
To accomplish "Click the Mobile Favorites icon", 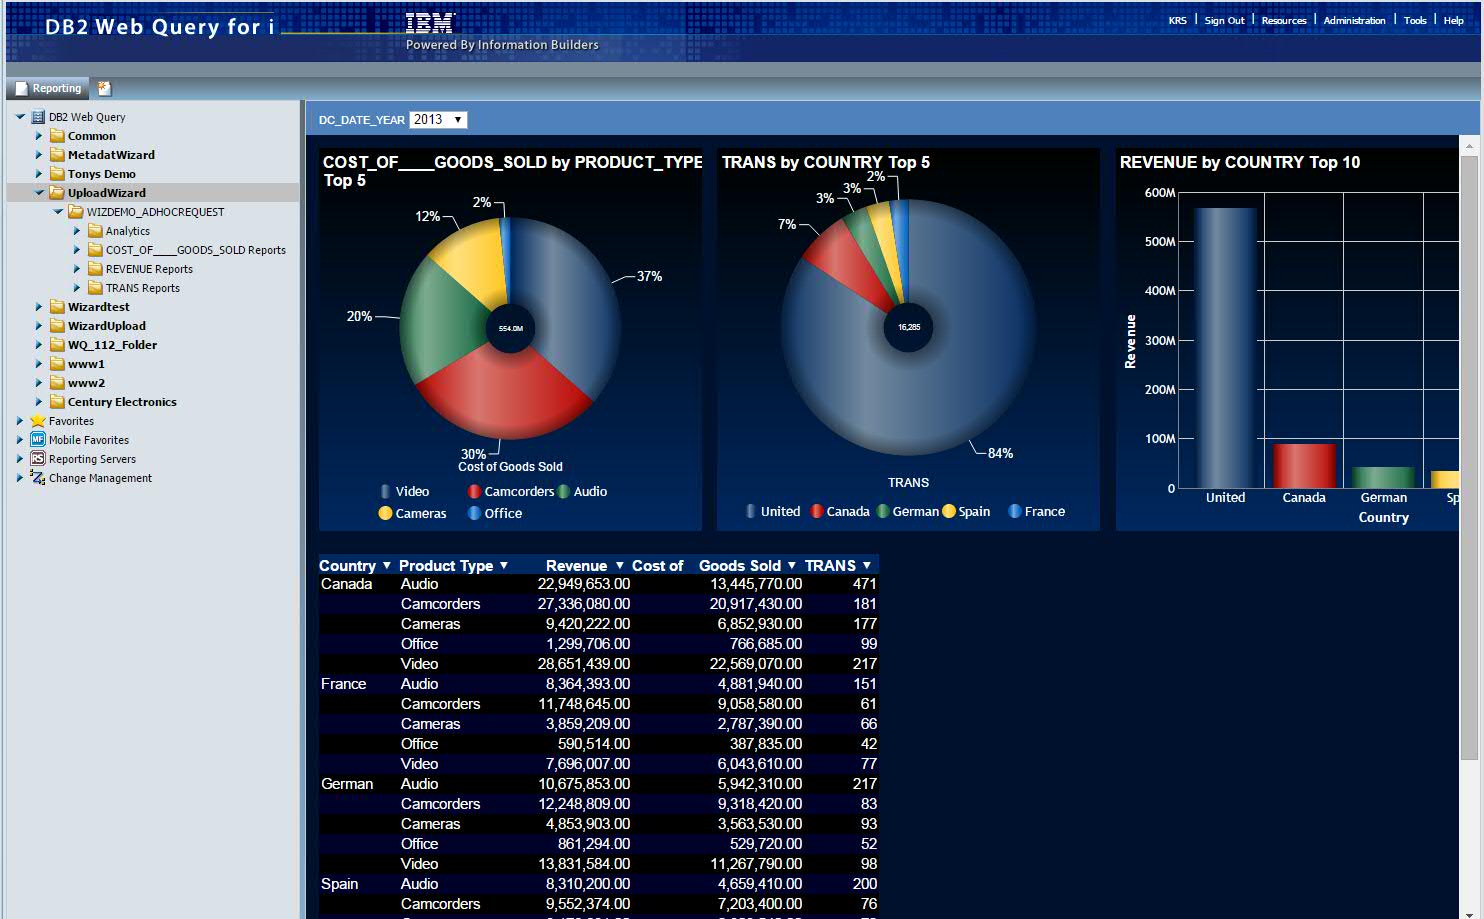I will (38, 440).
